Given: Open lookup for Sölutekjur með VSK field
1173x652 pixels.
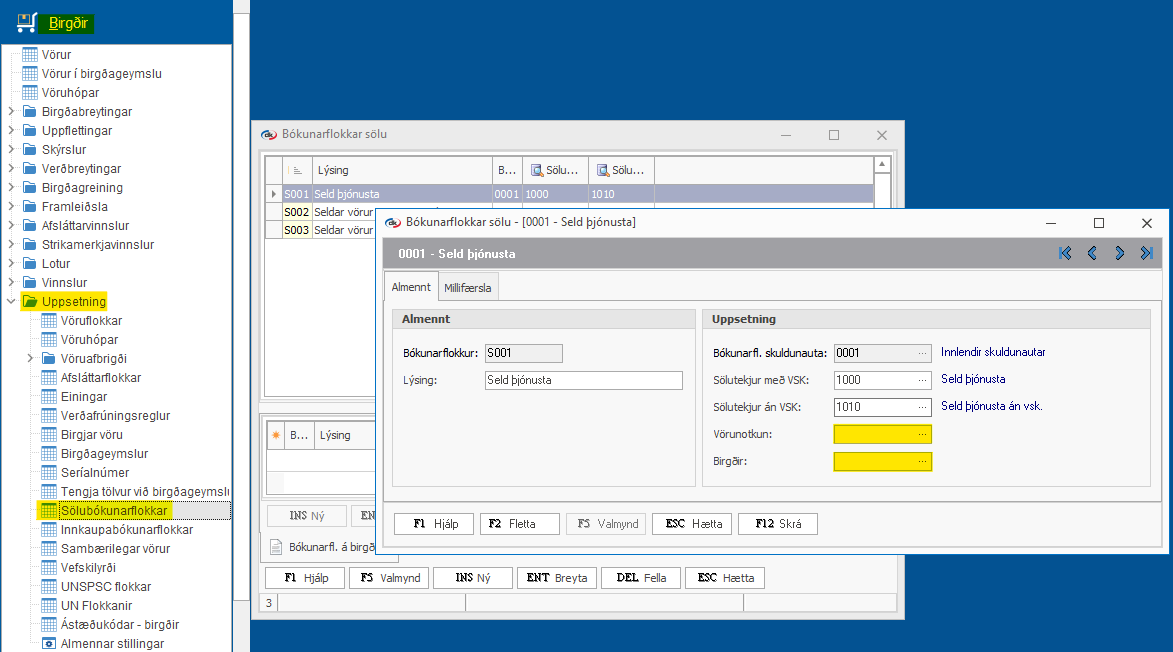Looking at the screenshot, I should (x=922, y=380).
